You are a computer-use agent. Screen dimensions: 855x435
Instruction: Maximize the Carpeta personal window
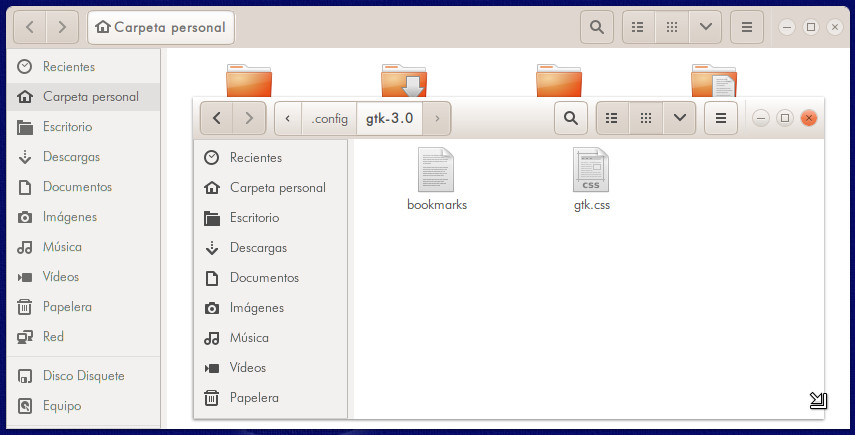click(x=811, y=27)
